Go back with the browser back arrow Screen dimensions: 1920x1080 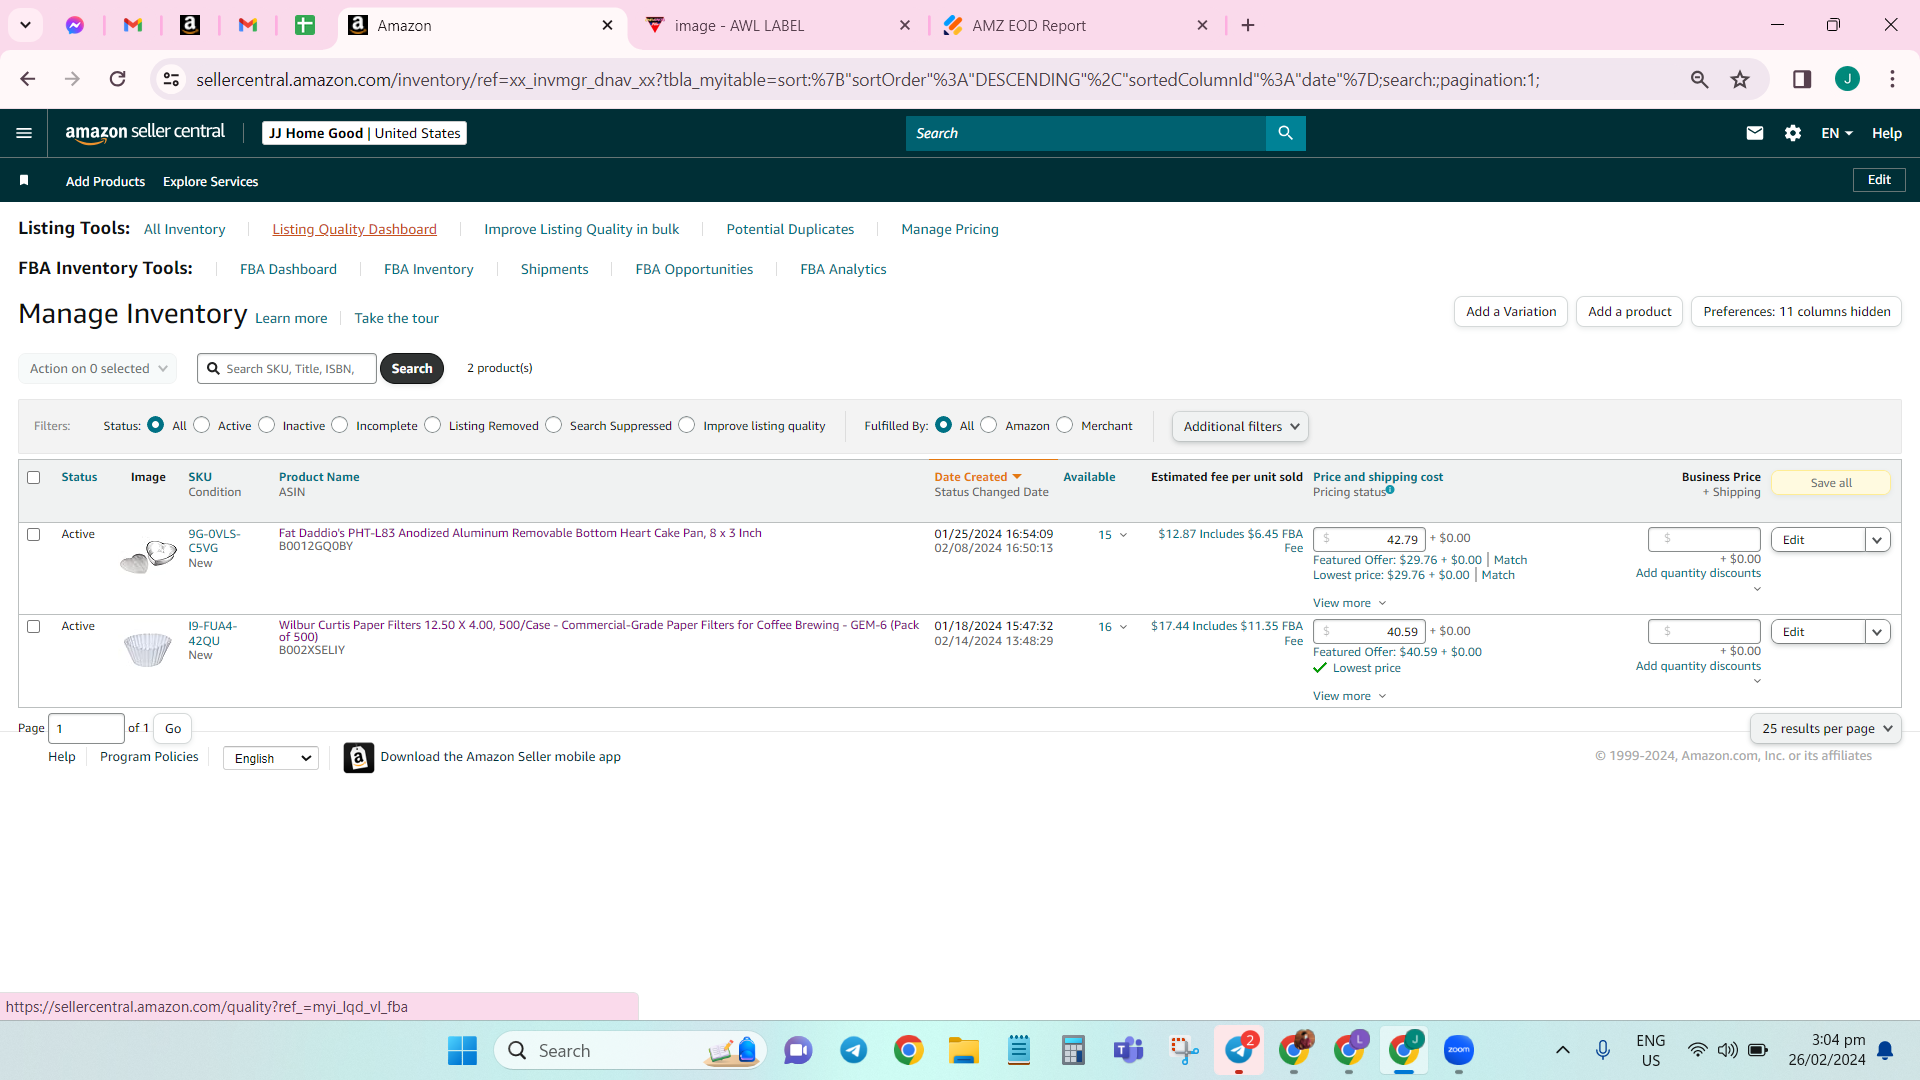(x=28, y=79)
